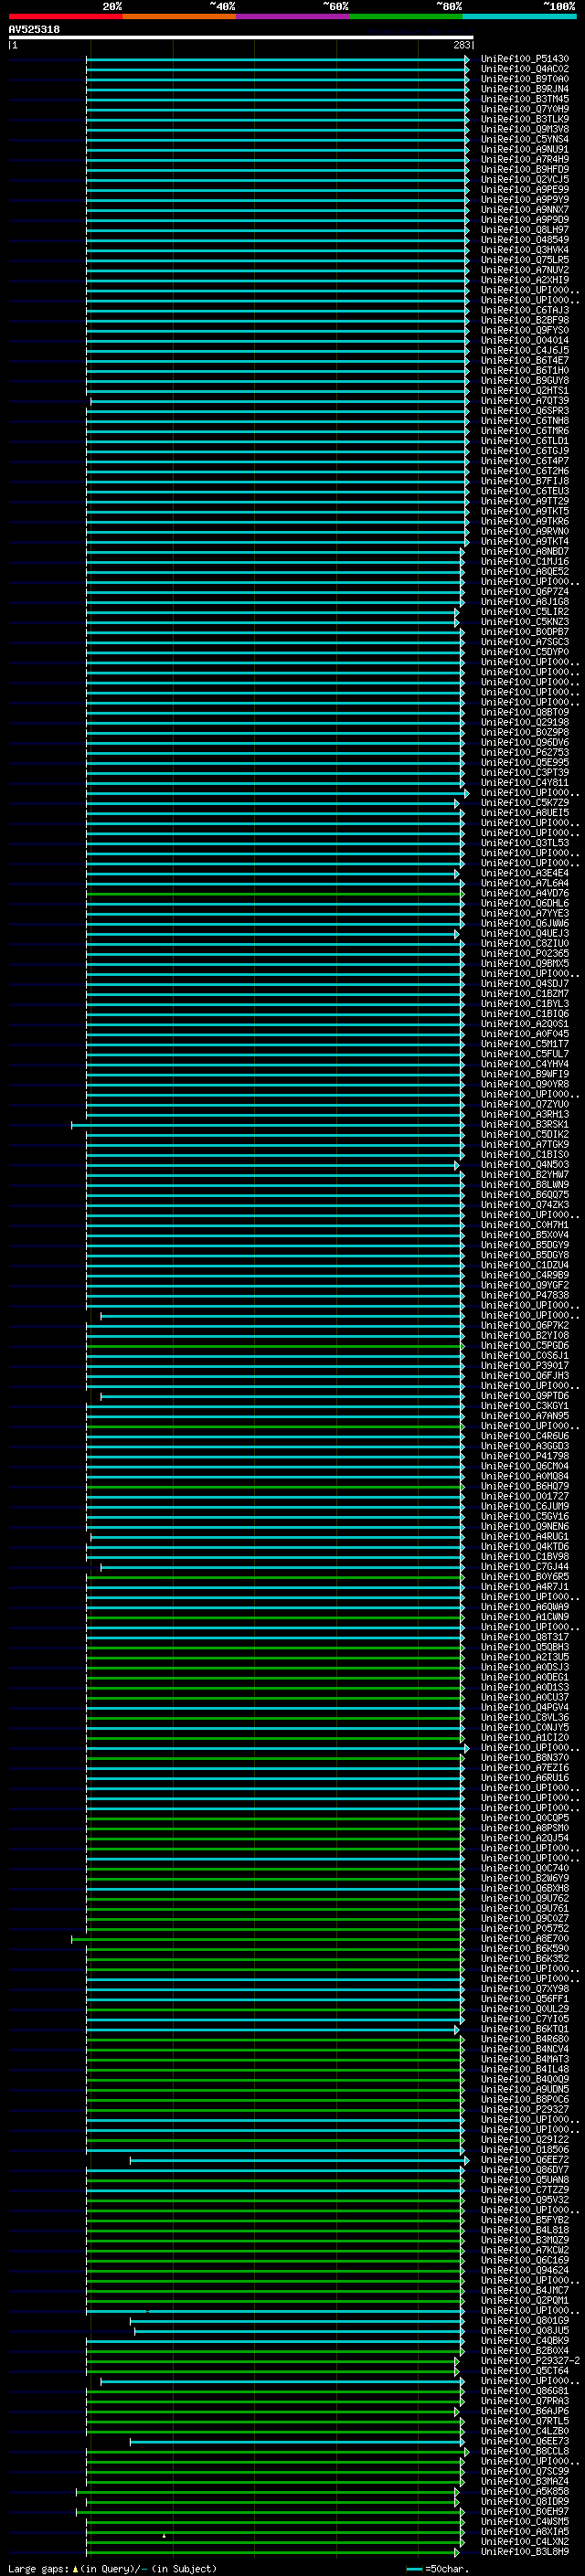Click the AV525318 query sequence name
This screenshot has height=2576, width=585.
point(34,29)
